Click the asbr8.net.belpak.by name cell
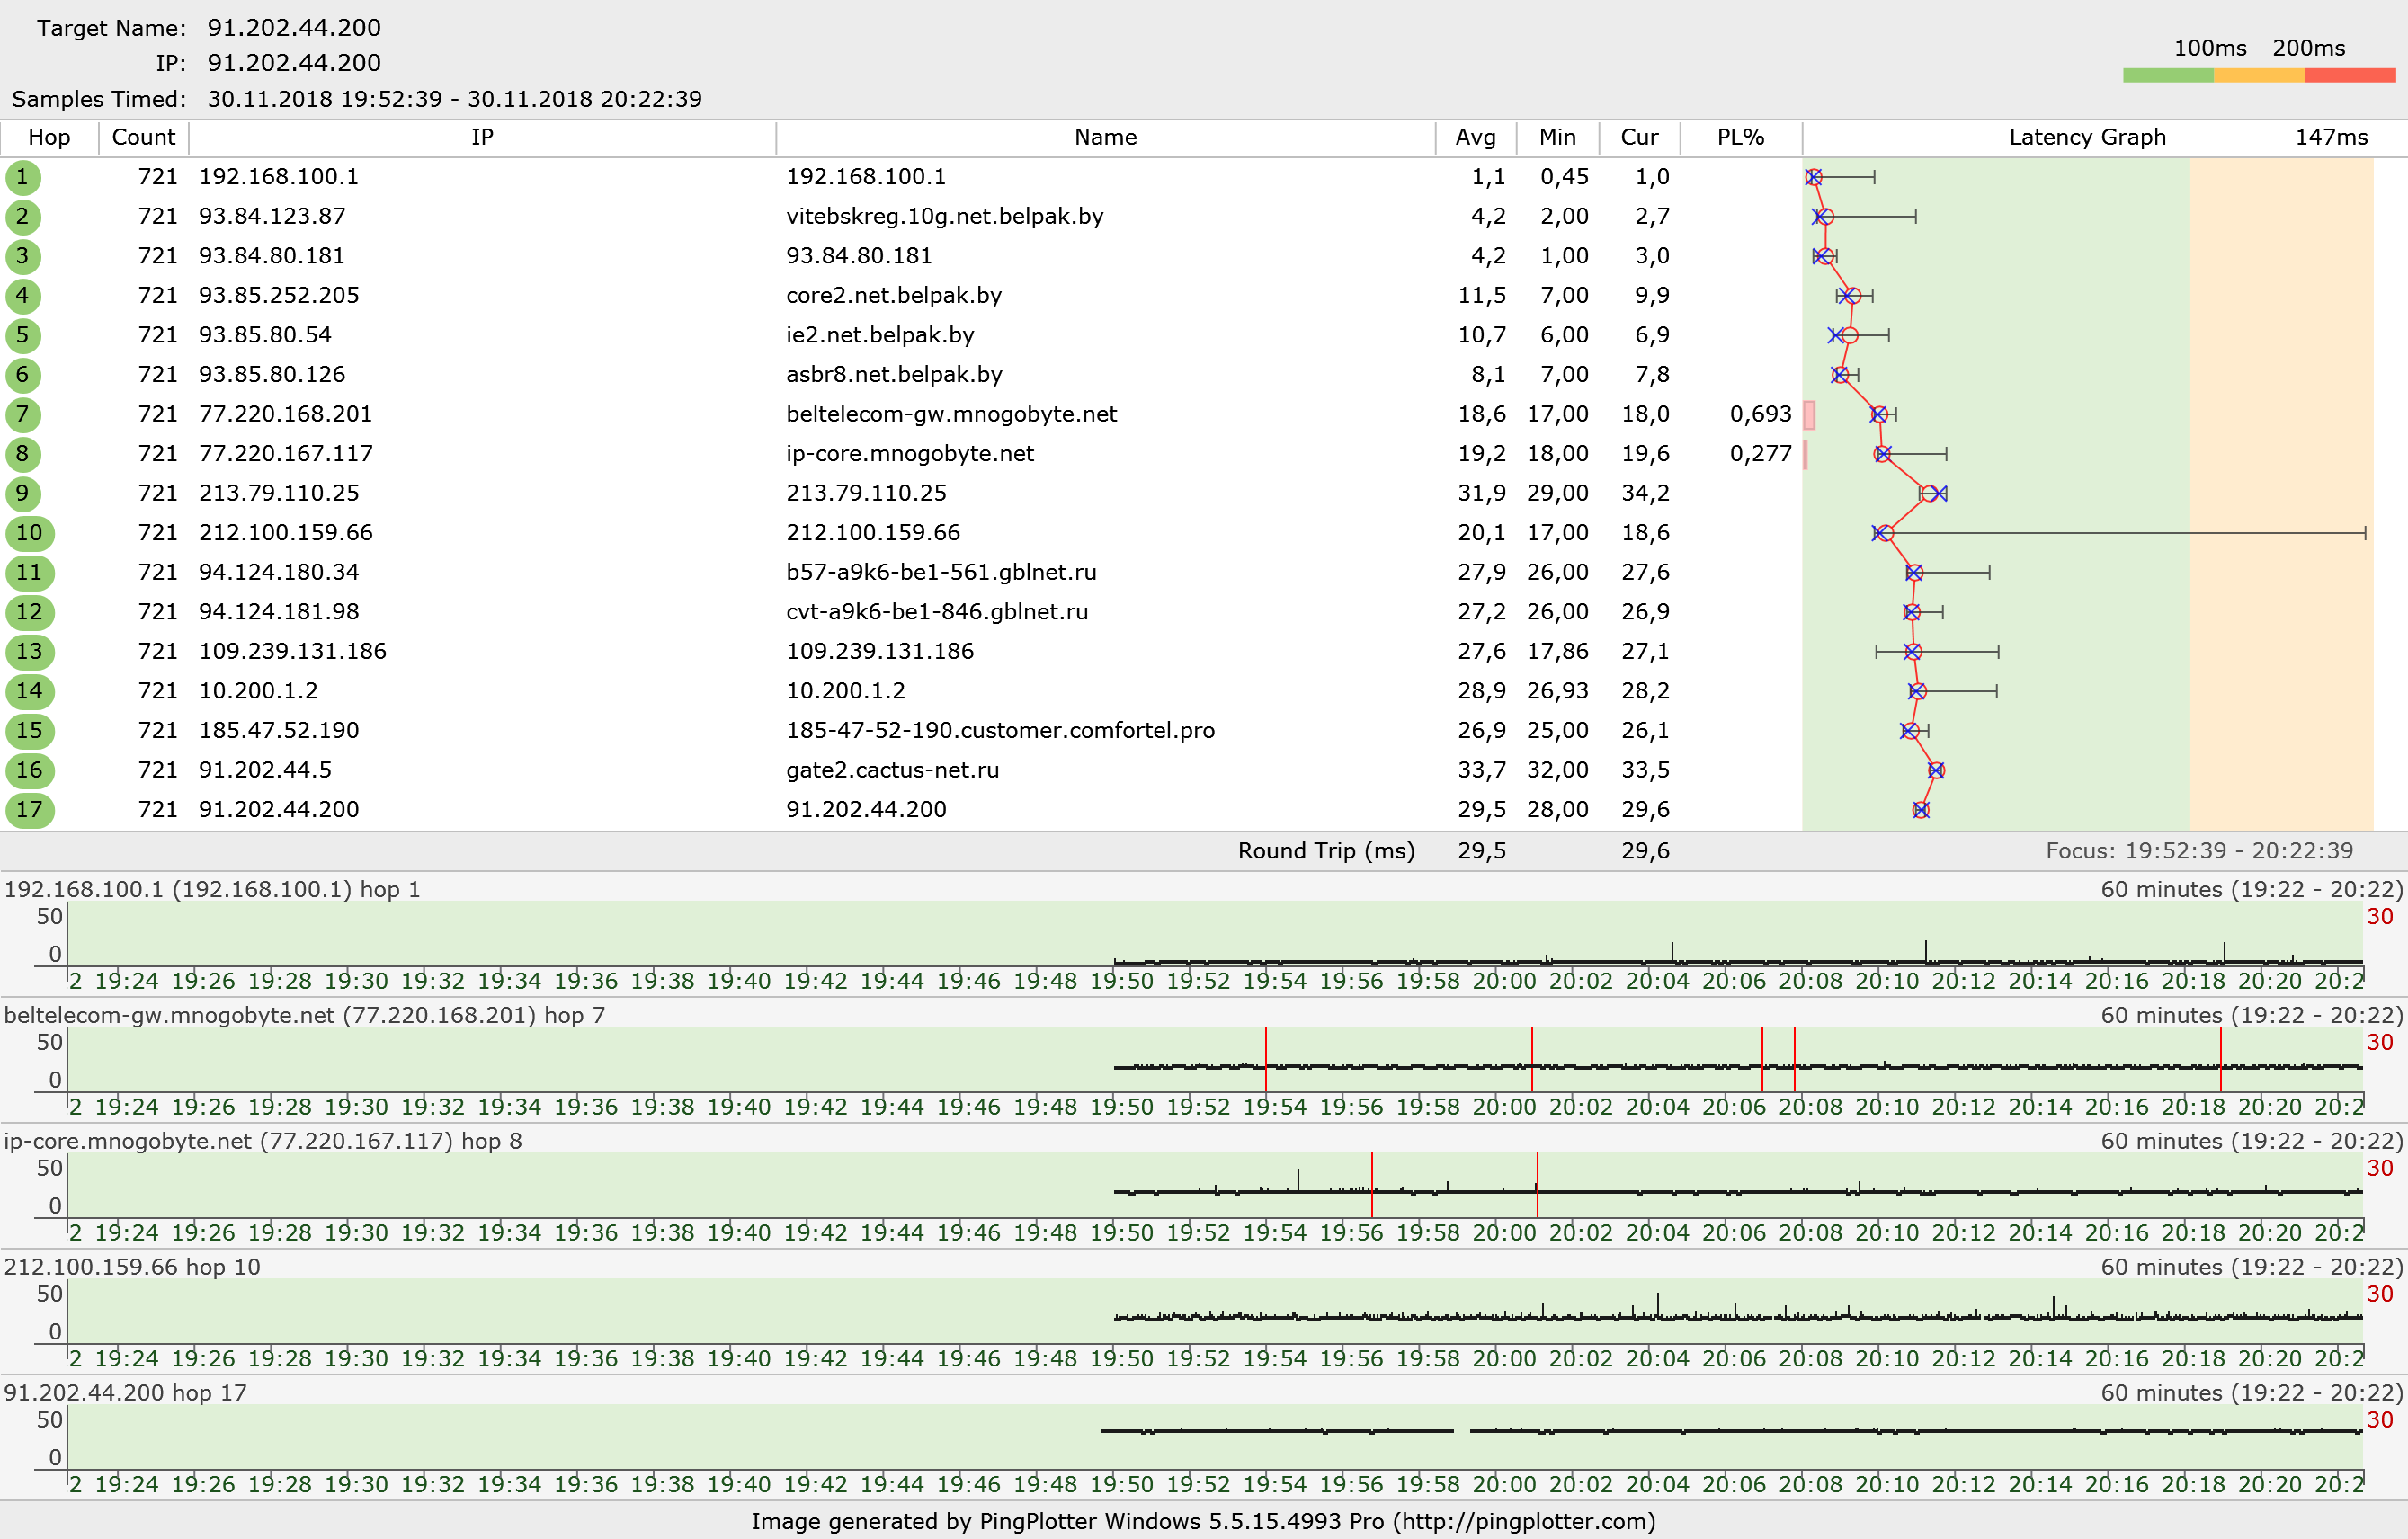Screen dimensions: 2408x1539 coord(894,375)
